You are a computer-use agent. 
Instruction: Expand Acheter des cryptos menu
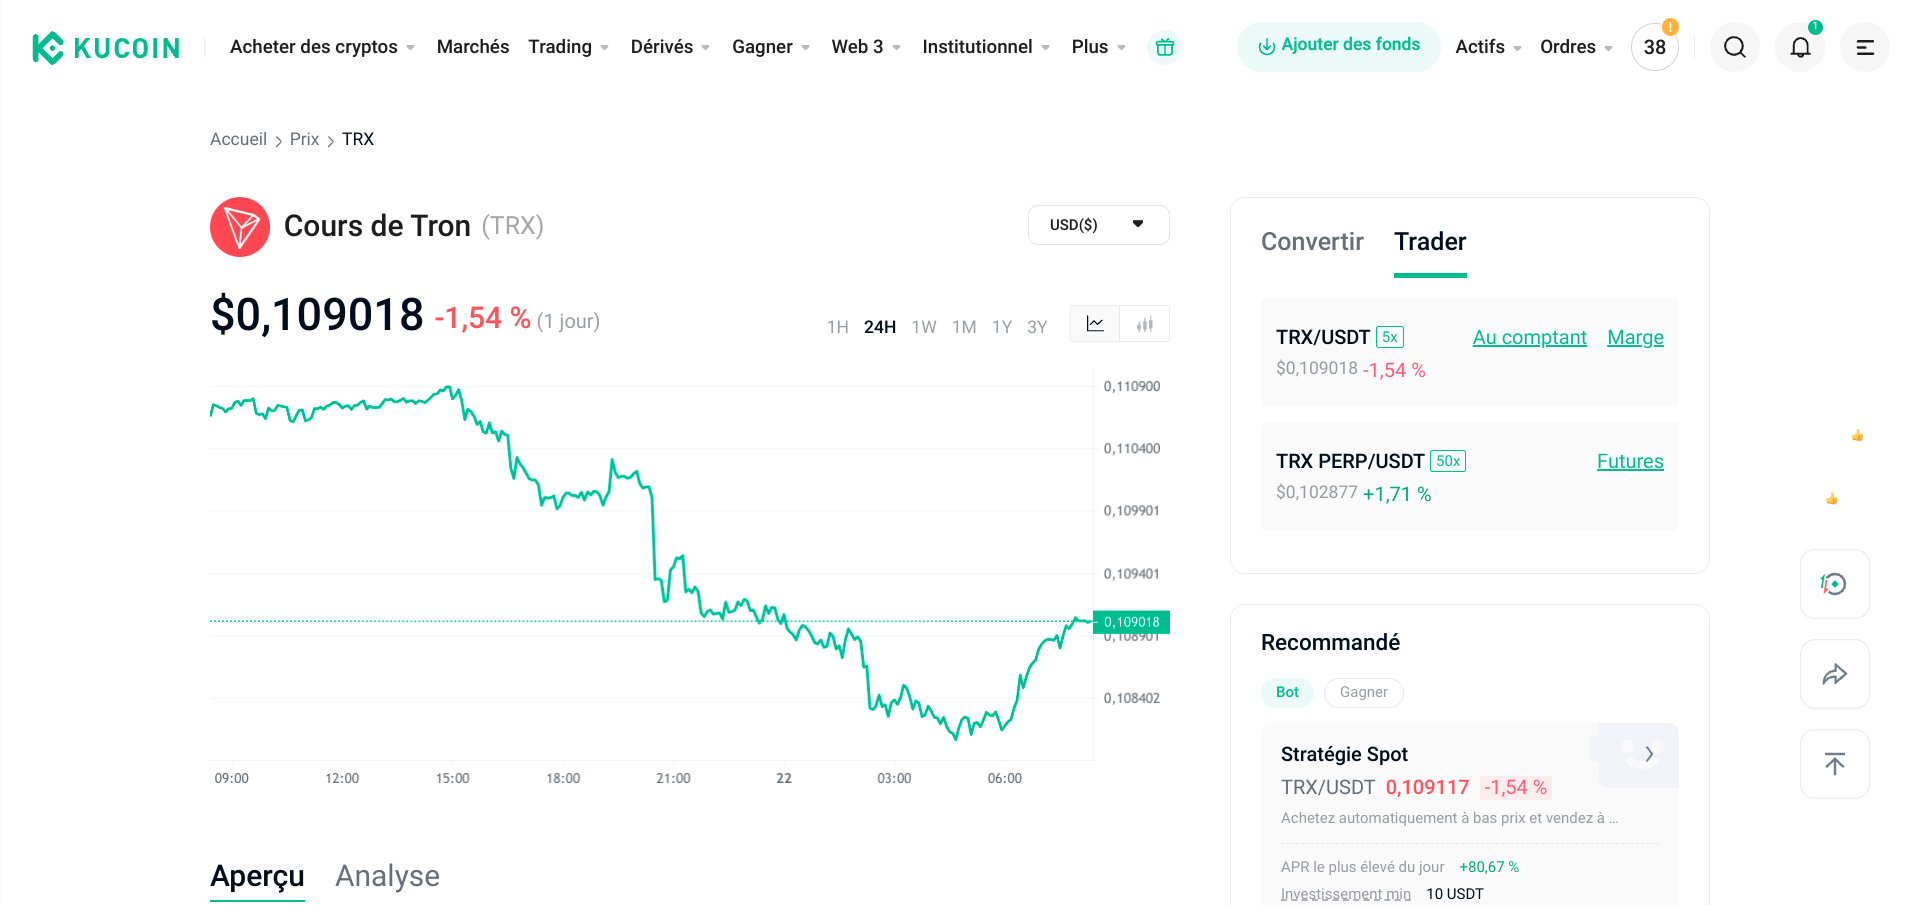pos(322,47)
